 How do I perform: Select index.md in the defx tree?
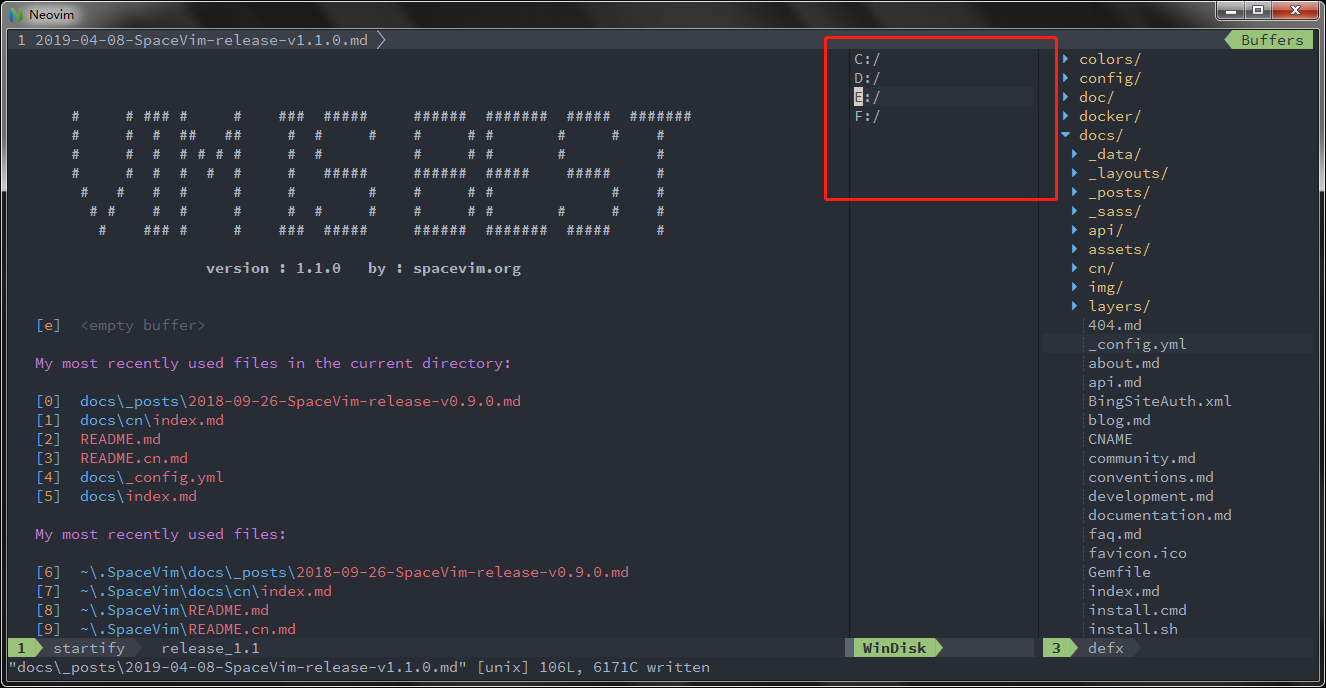[x=1124, y=591]
